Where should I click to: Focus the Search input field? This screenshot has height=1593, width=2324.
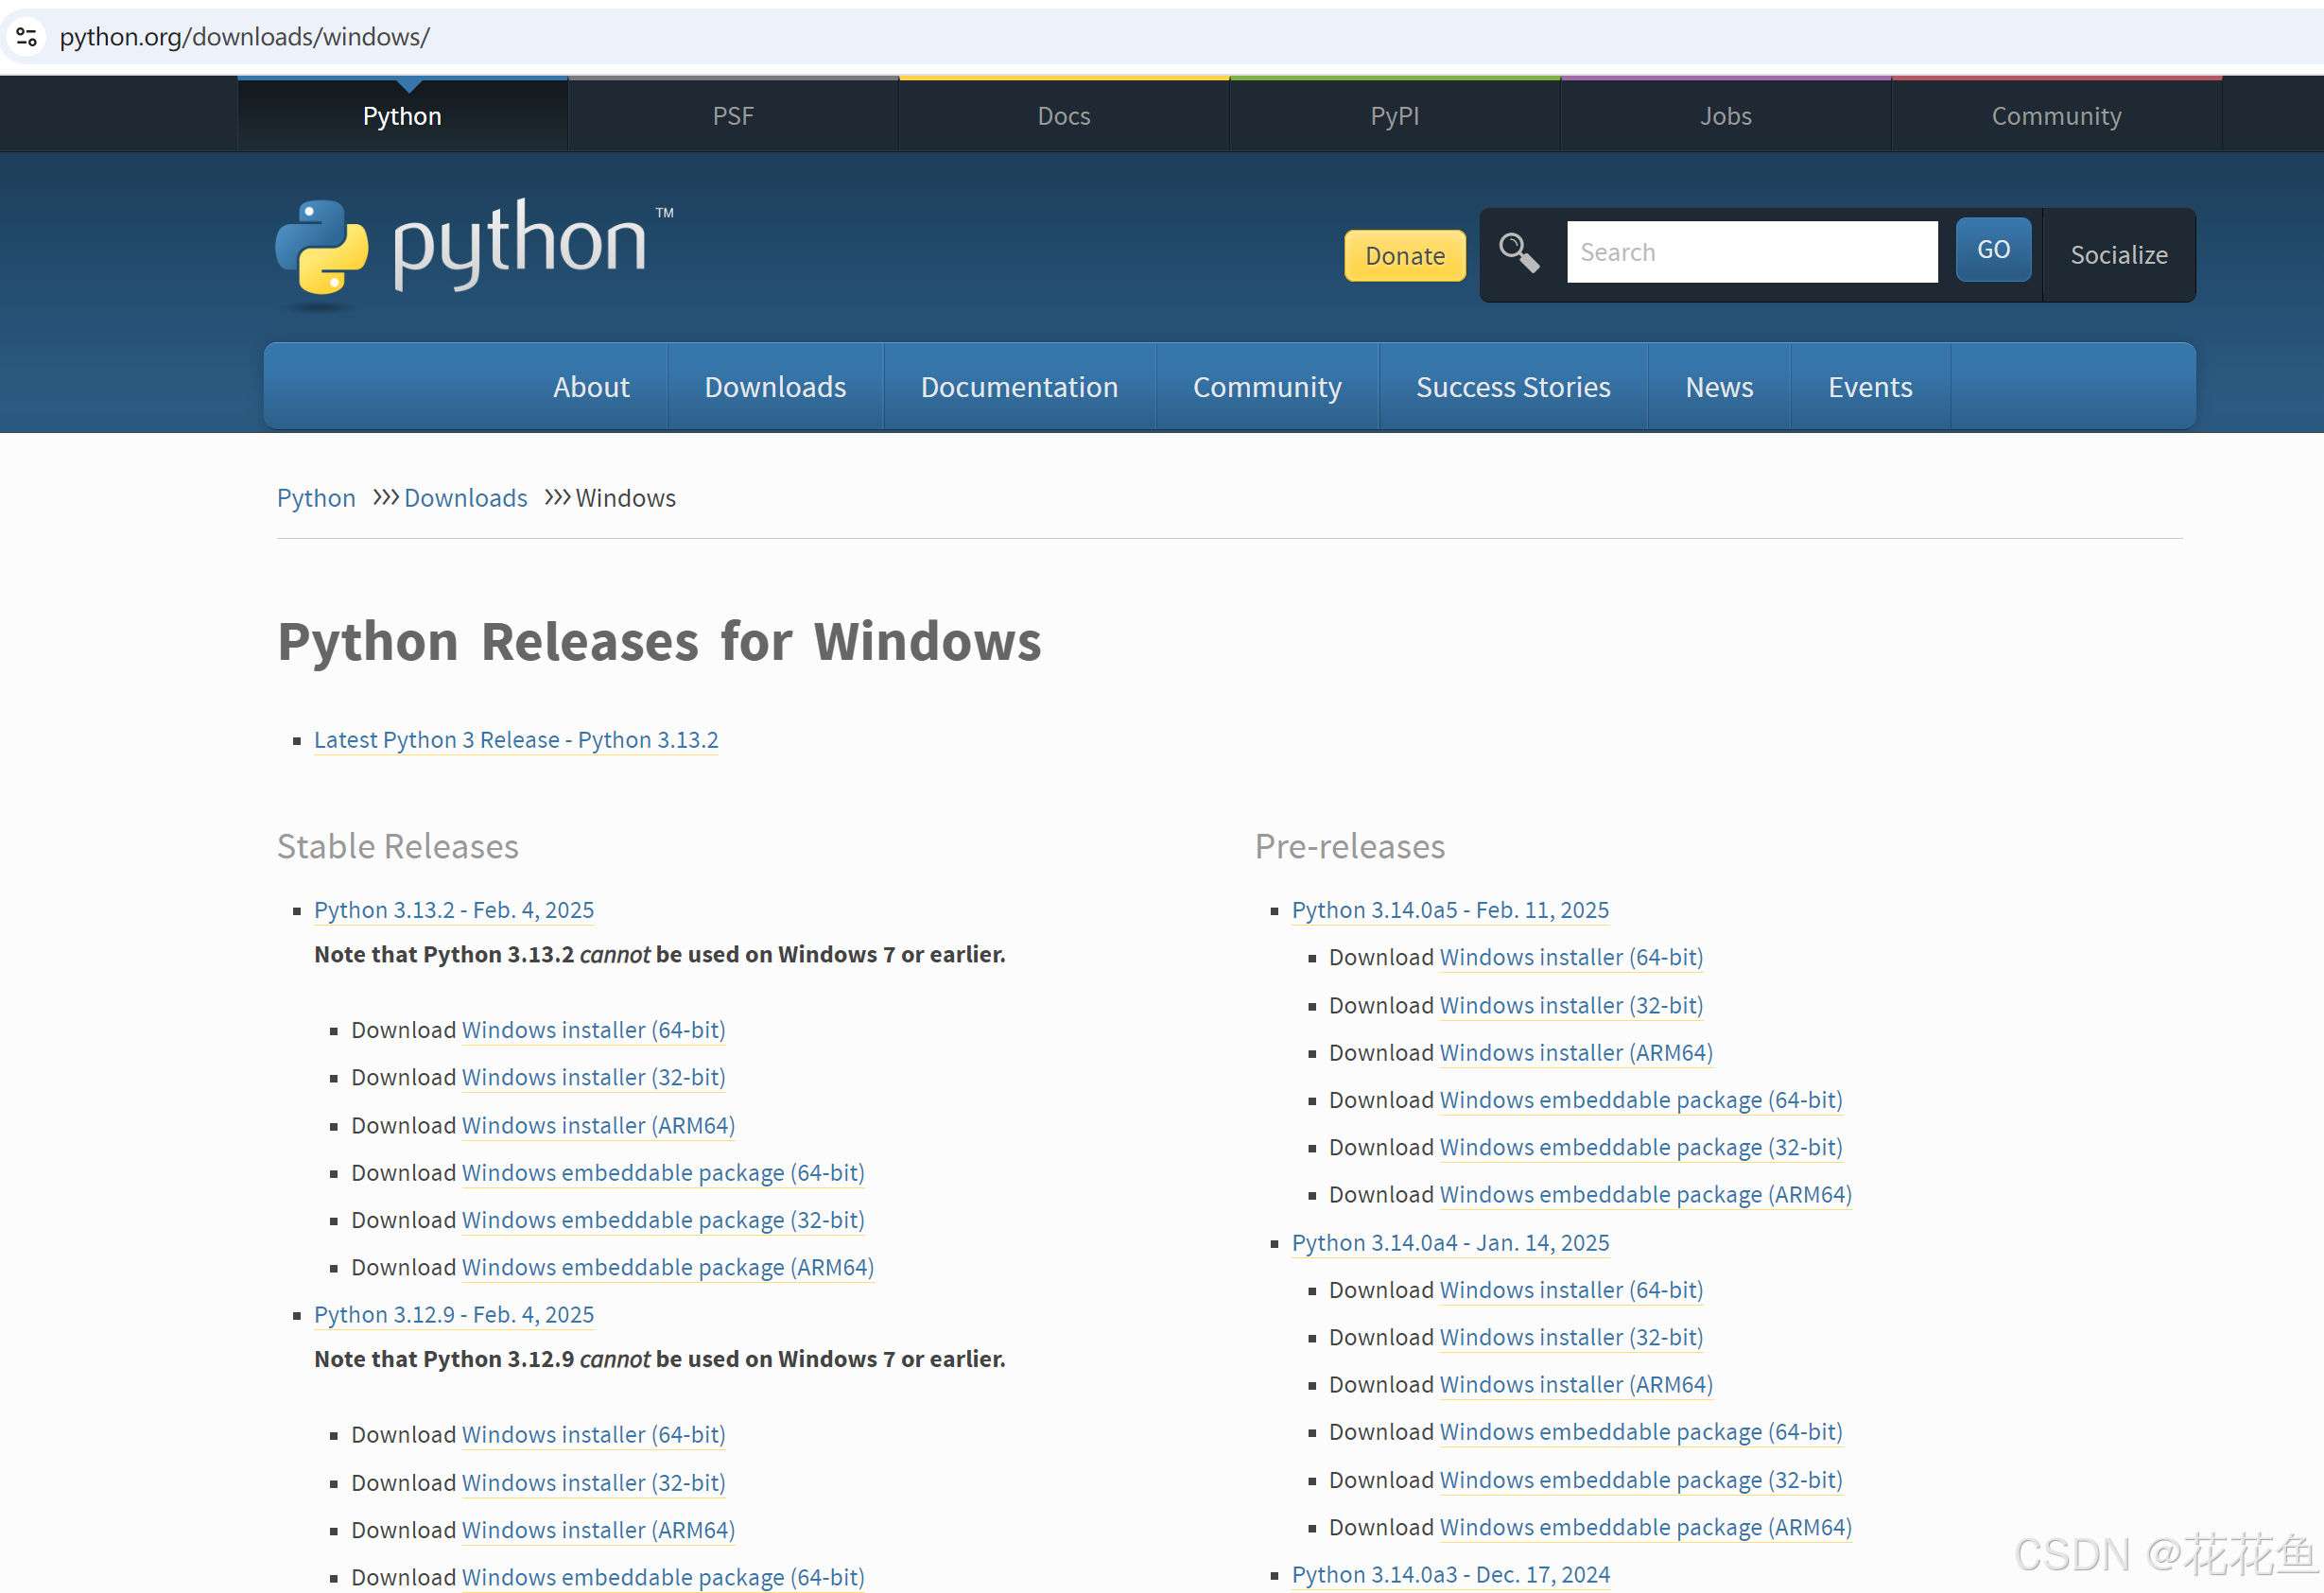coord(1750,252)
